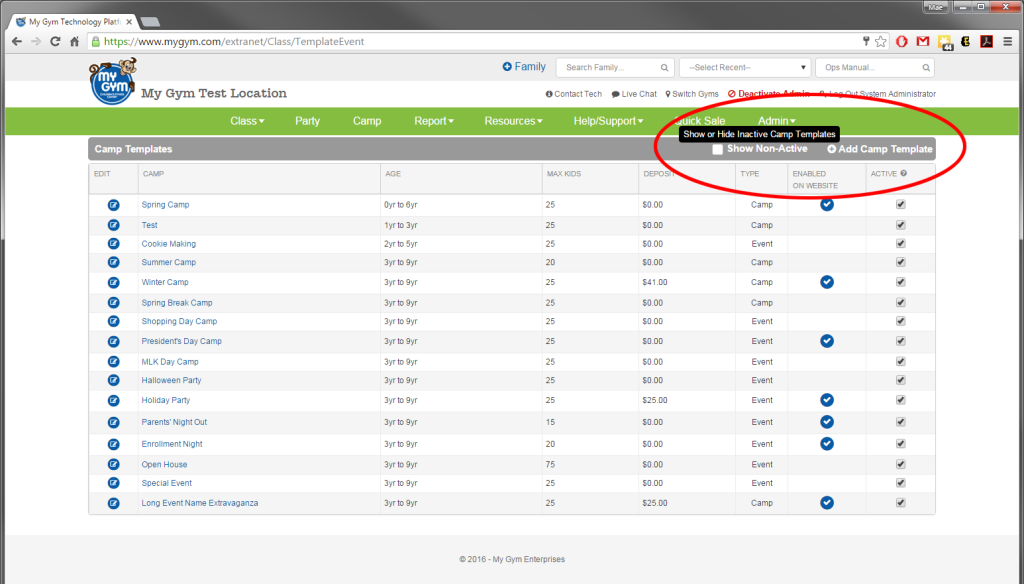Open the Summer Camp template link

pyautogui.click(x=168, y=263)
